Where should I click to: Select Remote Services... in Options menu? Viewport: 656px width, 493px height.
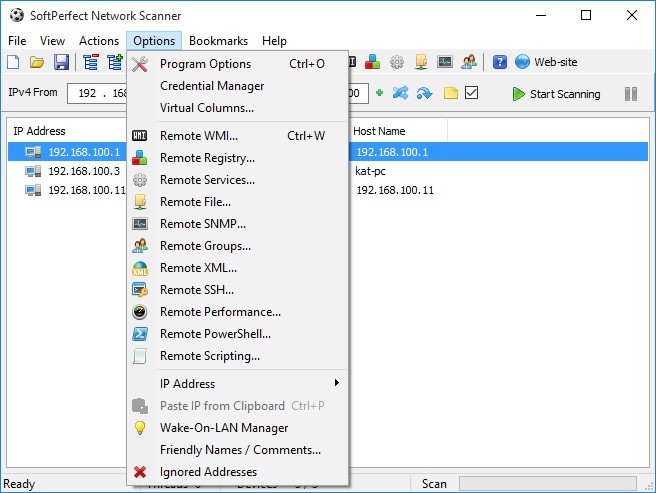click(x=237, y=180)
